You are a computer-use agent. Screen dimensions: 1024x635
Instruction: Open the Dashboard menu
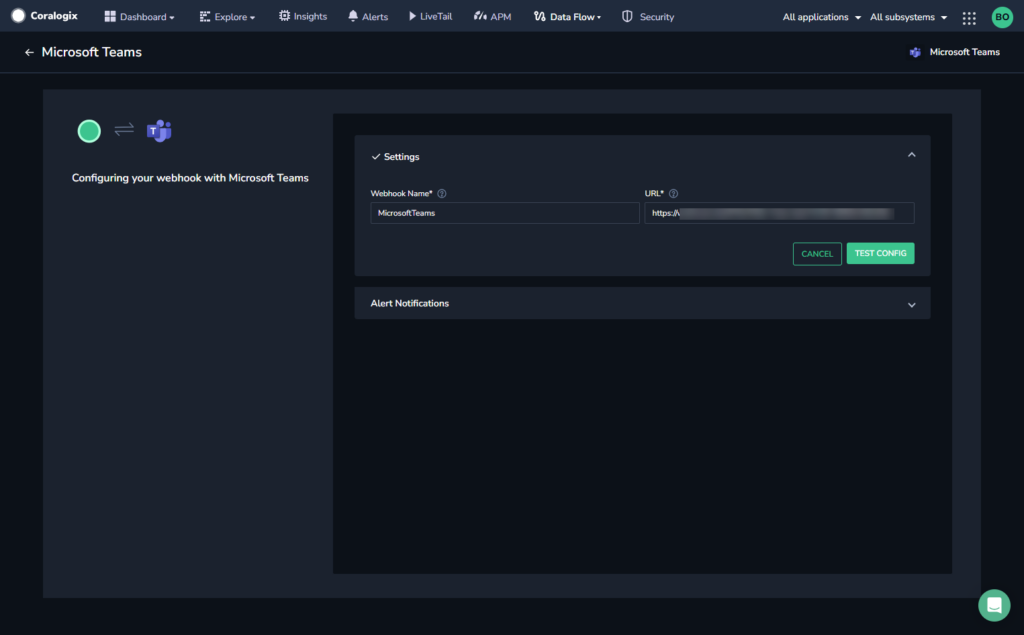pos(139,17)
